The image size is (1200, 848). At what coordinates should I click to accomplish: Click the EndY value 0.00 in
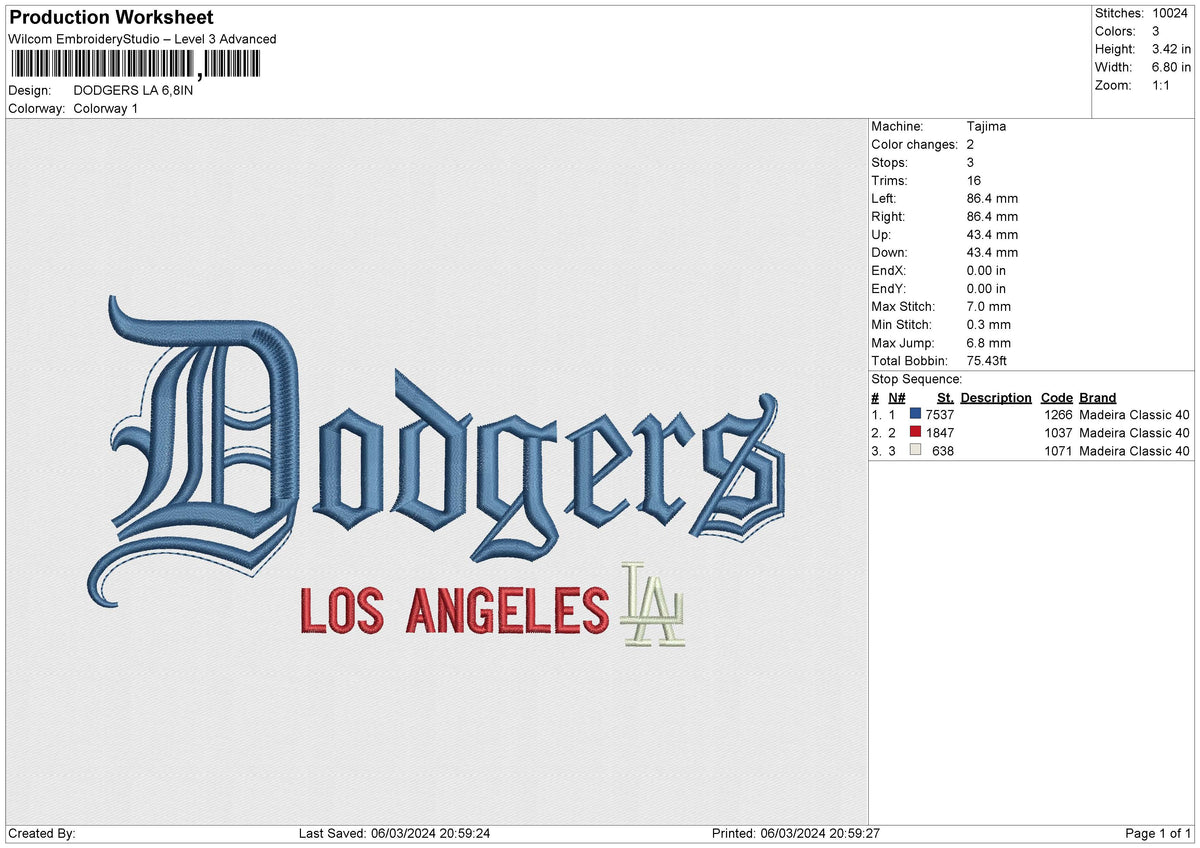click(x=986, y=288)
